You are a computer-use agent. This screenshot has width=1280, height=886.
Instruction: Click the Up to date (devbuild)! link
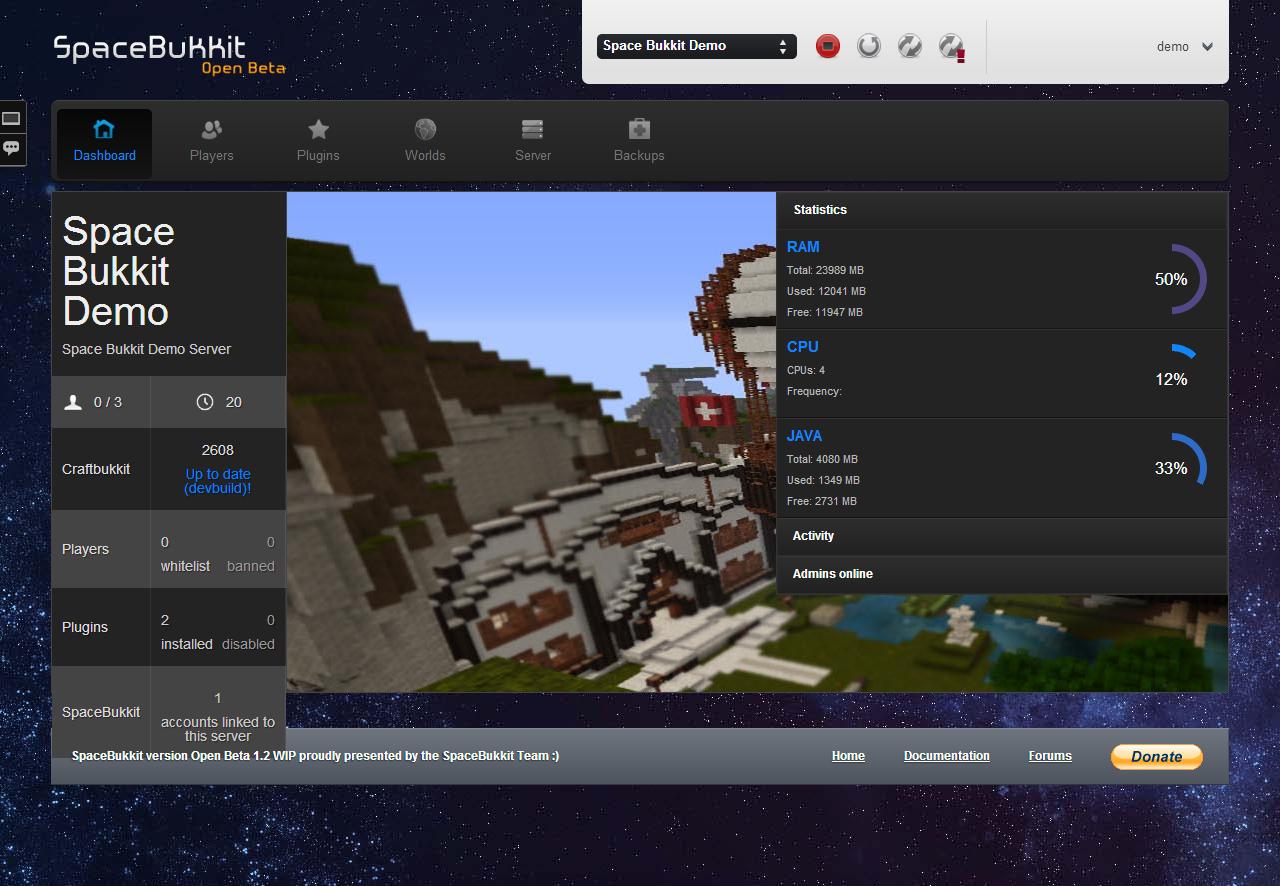coord(218,481)
